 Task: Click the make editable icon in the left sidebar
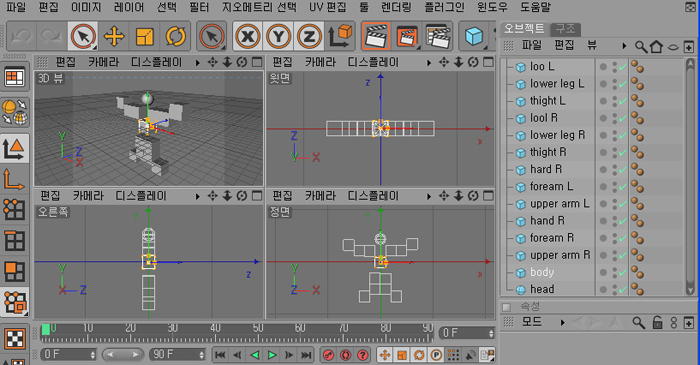point(15,111)
